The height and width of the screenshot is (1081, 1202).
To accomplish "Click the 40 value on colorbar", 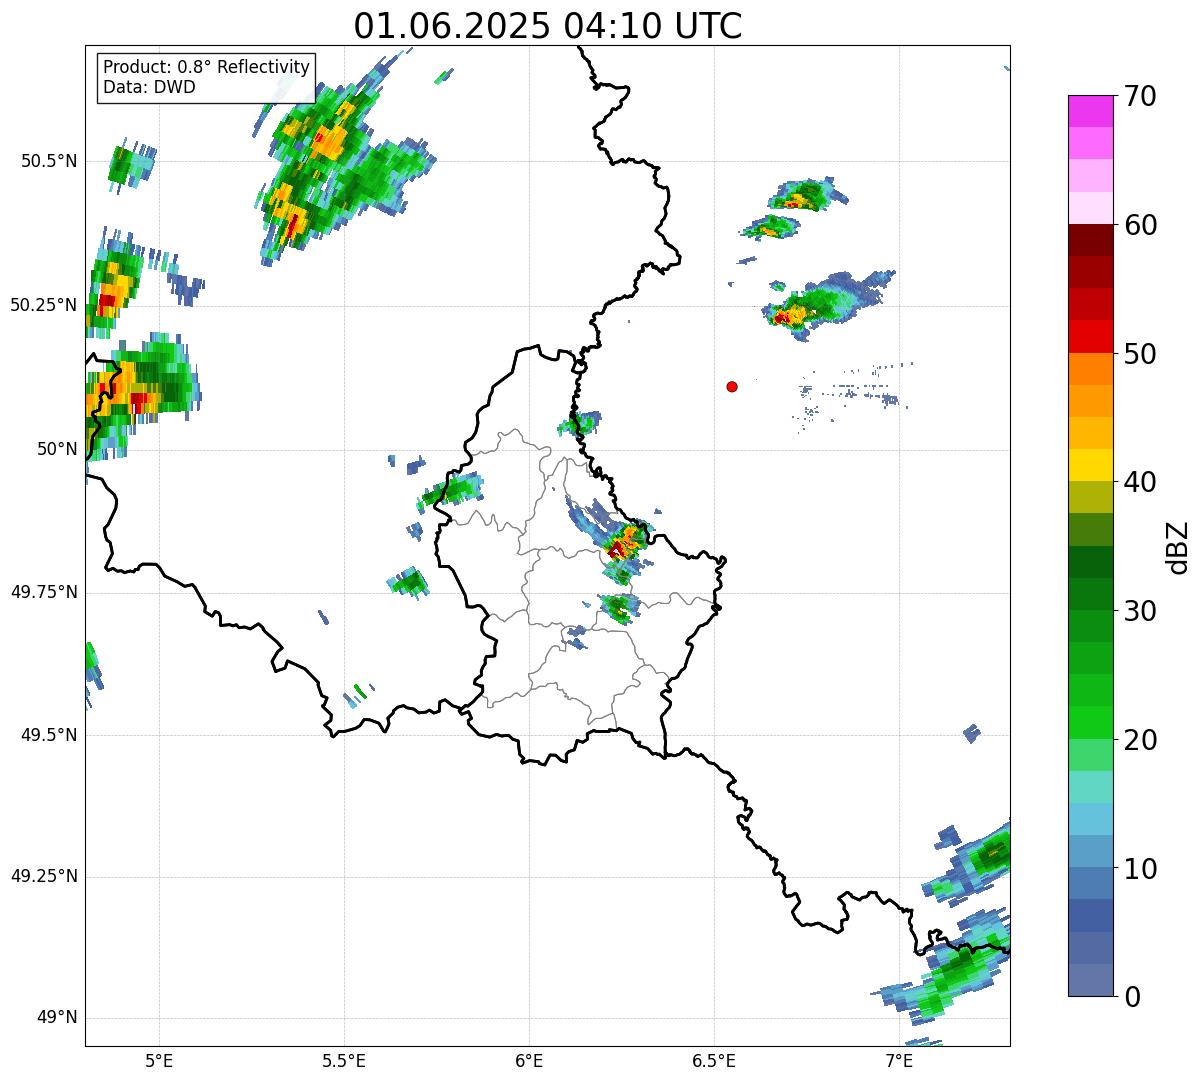I will (1140, 482).
